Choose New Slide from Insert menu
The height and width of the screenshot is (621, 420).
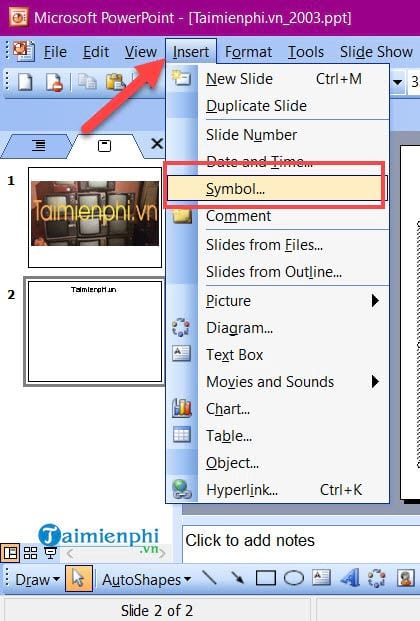(277, 79)
